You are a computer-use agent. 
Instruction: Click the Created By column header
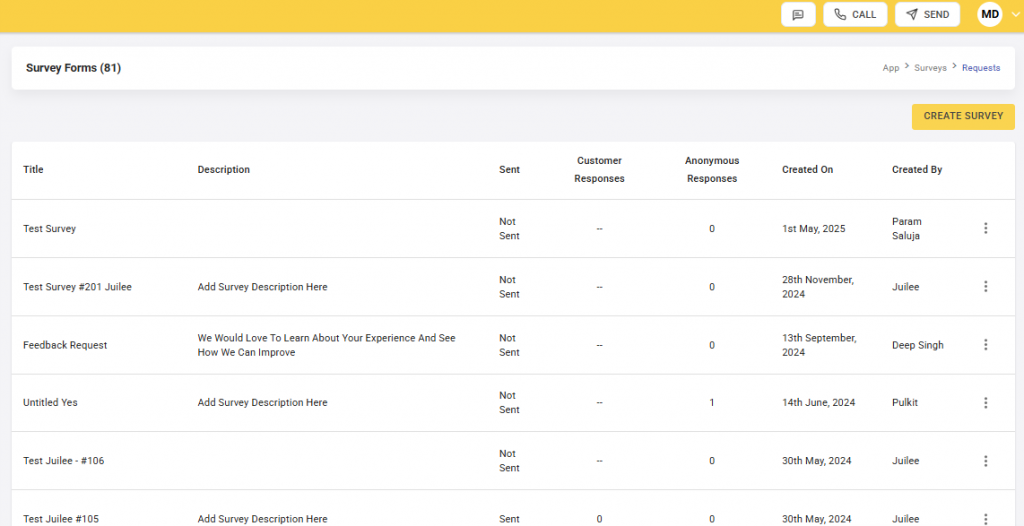coord(917,170)
